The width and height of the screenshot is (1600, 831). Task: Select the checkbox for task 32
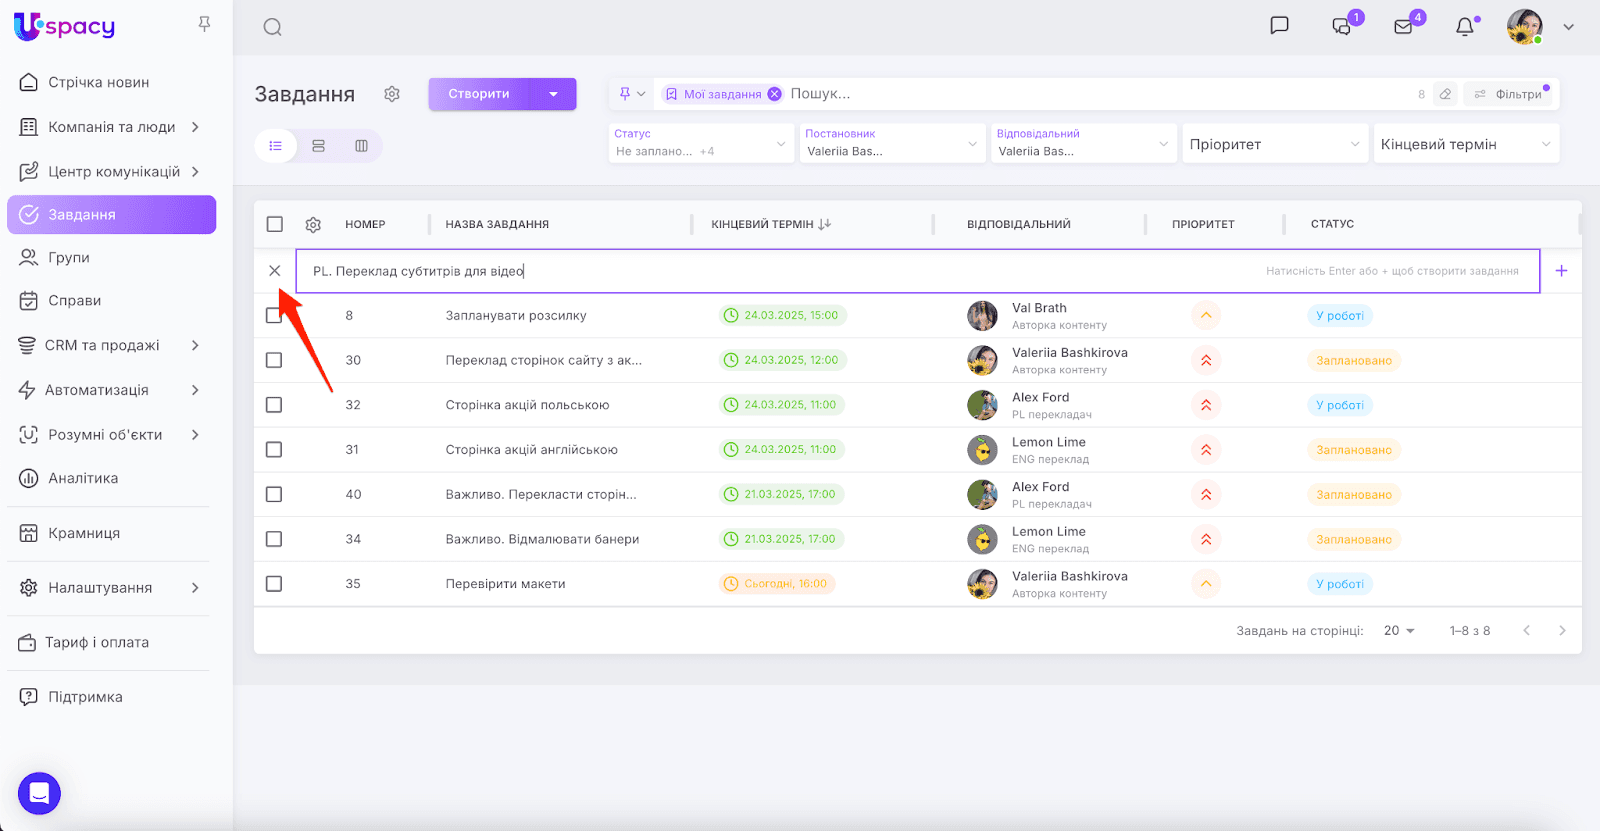274,405
